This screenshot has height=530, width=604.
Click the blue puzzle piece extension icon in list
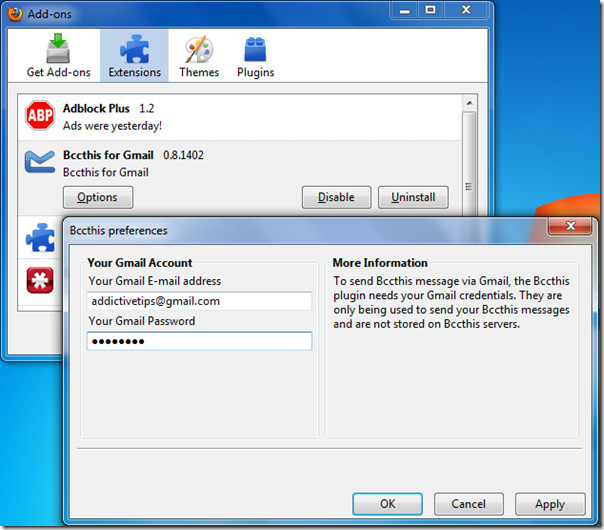(x=40, y=237)
